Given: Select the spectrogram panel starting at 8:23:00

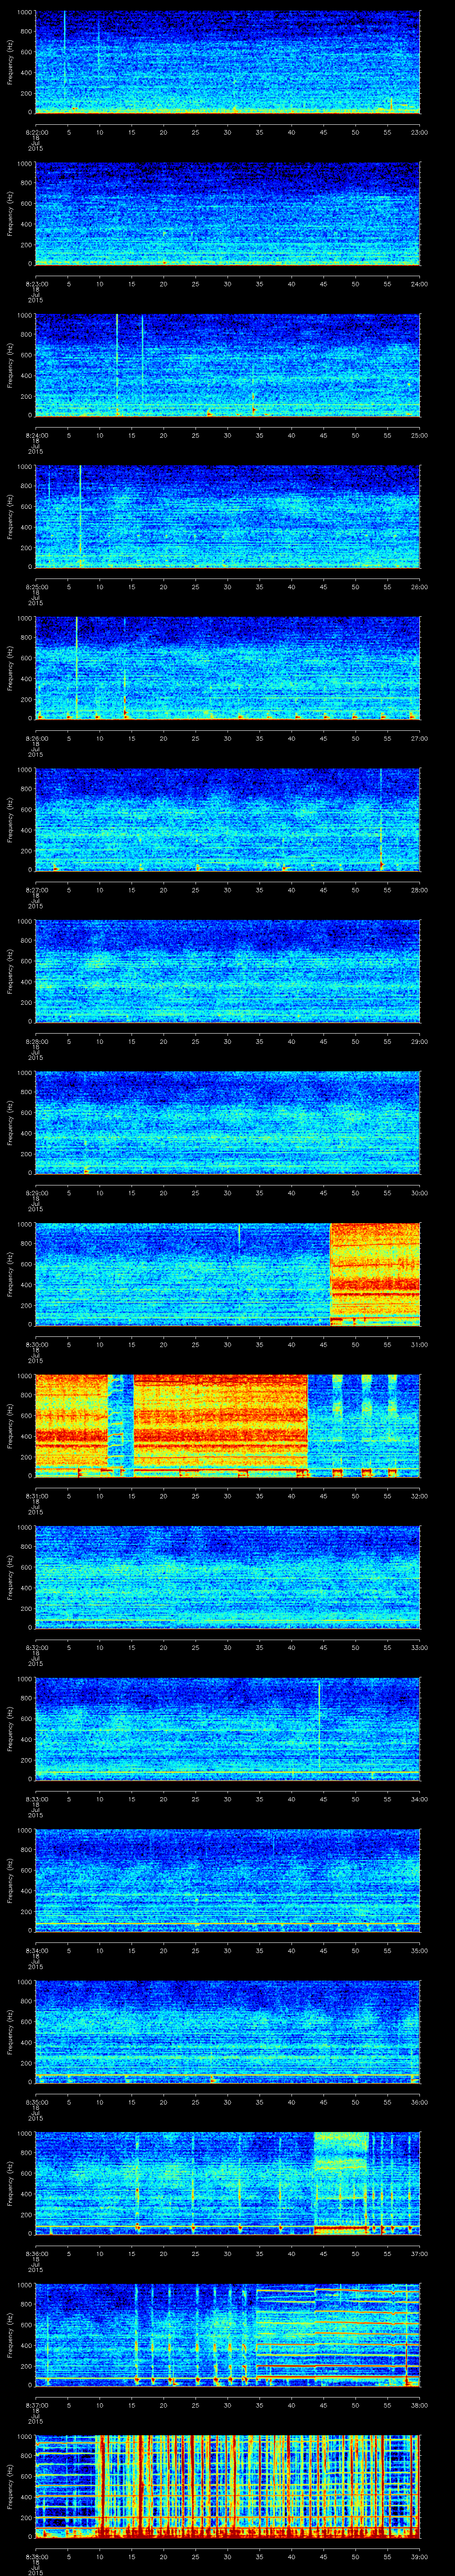Looking at the screenshot, I should click(x=227, y=213).
